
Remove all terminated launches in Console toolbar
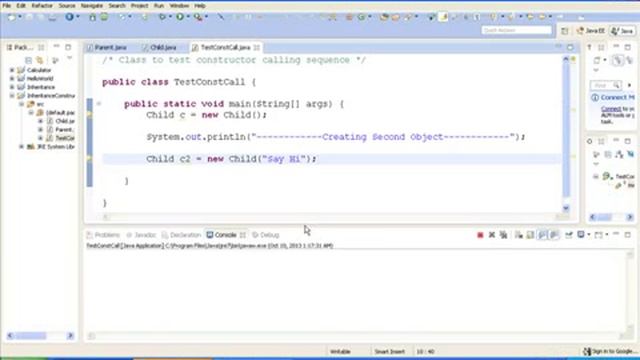(504, 235)
